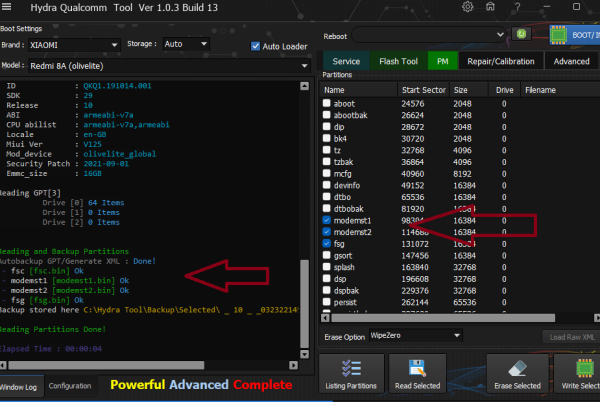This screenshot has width=600, height=402.
Task: Maximize the Hydra tool window
Action: tap(576, 7)
